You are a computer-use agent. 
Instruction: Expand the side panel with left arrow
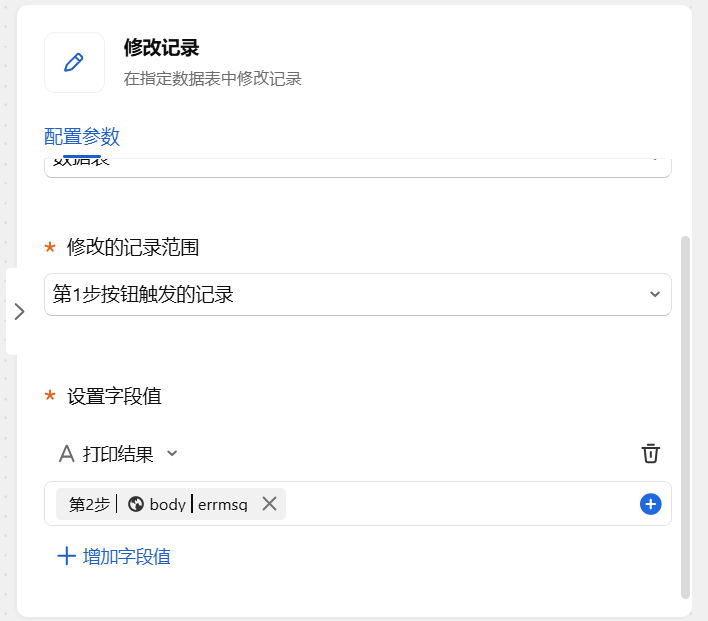pos(19,311)
